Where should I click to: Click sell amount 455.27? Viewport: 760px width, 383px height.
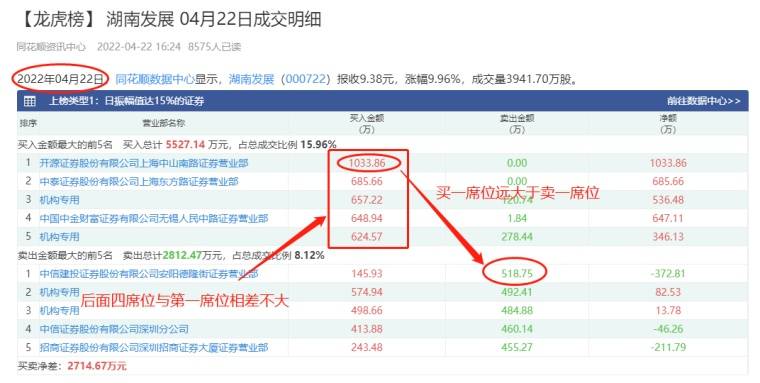[517, 348]
